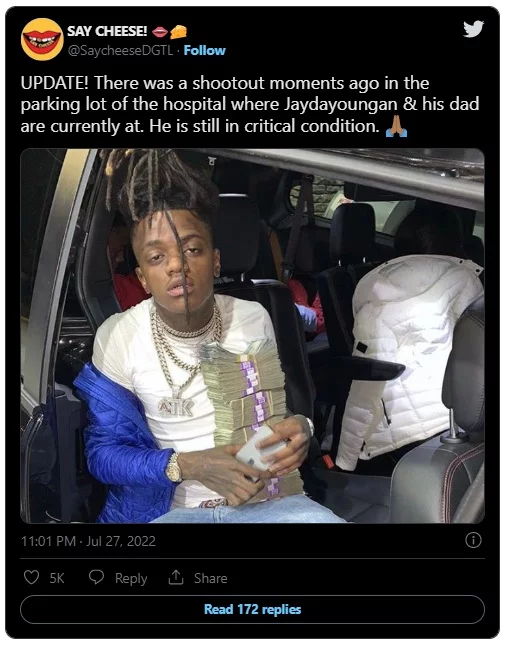Viewport: 507px width, 649px height.
Task: Click the word Jaydayoungan in tweet text
Action: pyautogui.click(x=341, y=104)
